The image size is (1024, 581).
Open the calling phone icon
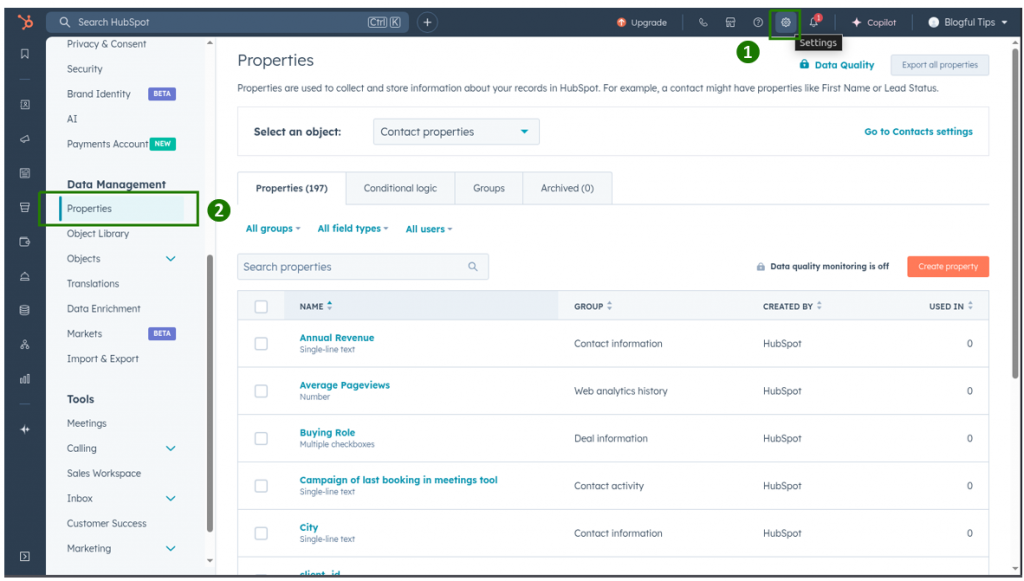tap(703, 22)
